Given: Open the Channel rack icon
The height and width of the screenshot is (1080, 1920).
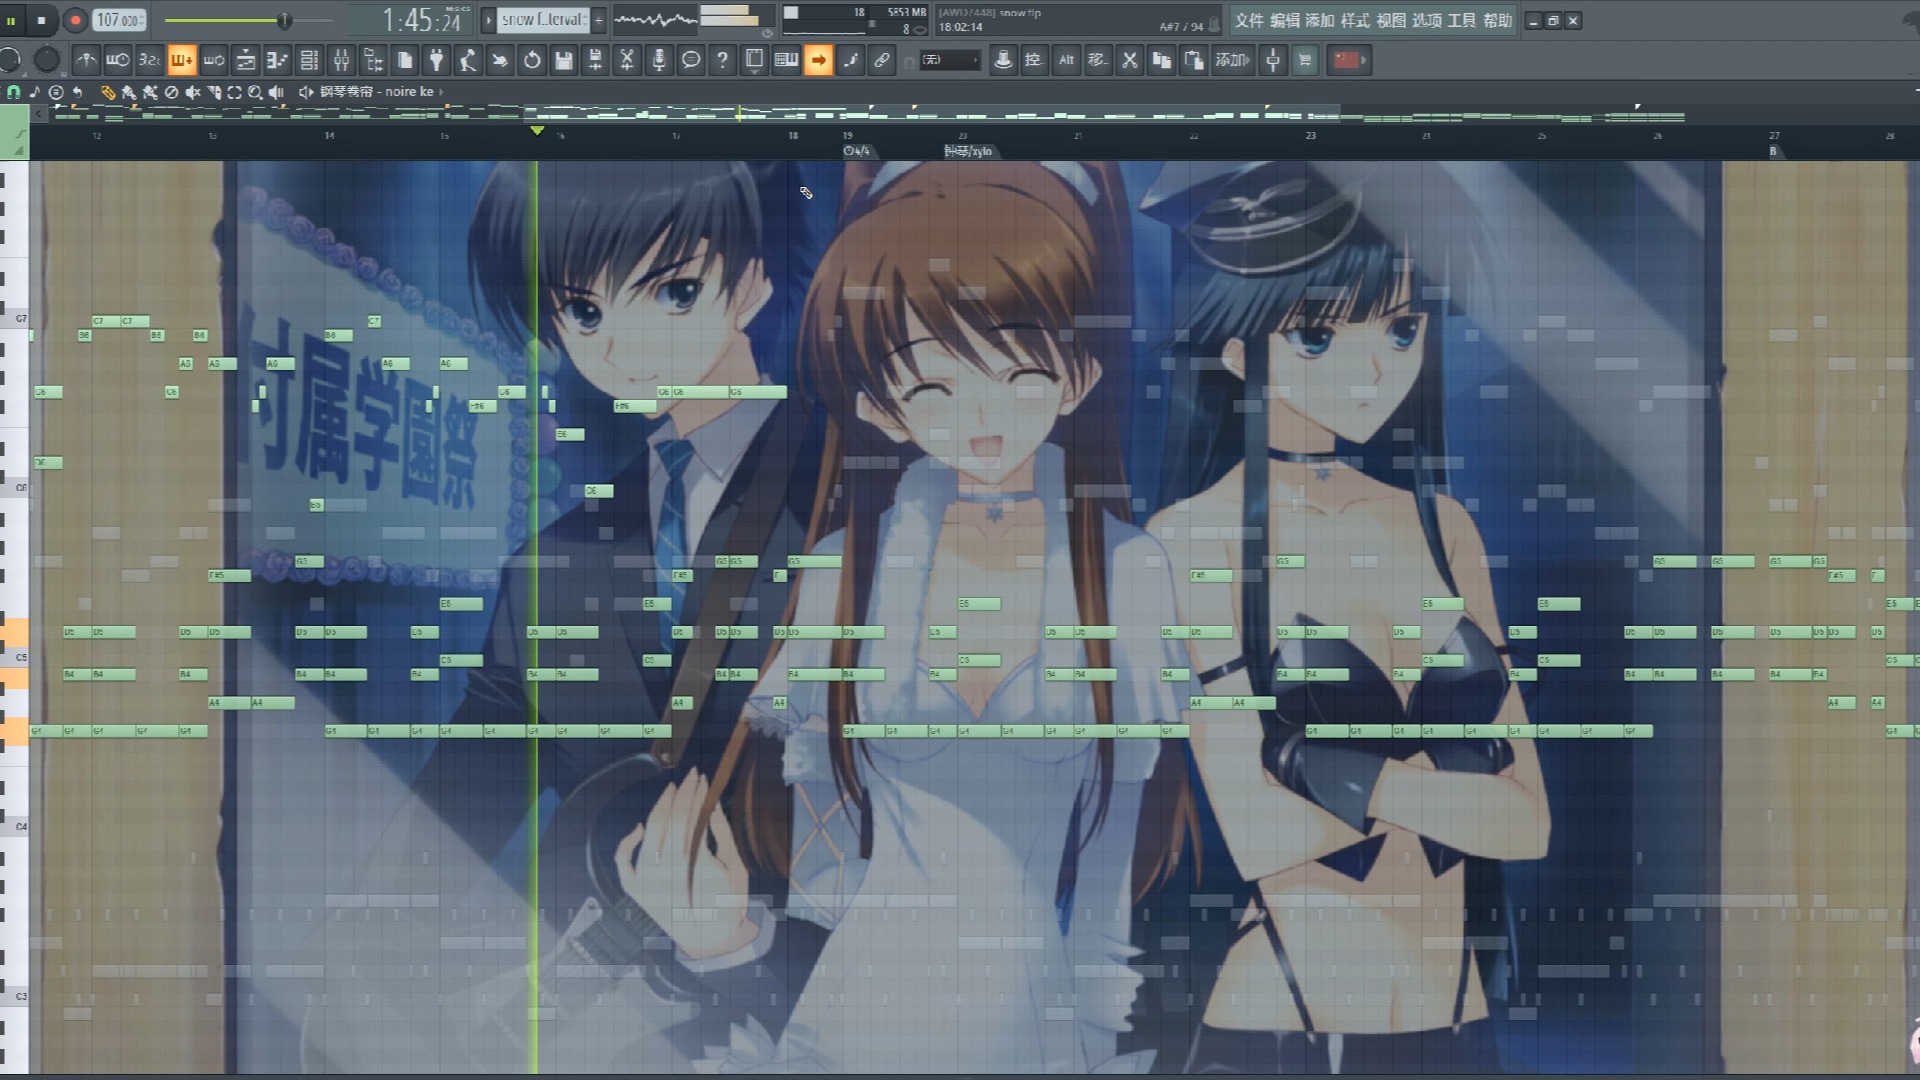Looking at the screenshot, I should pyautogui.click(x=309, y=61).
